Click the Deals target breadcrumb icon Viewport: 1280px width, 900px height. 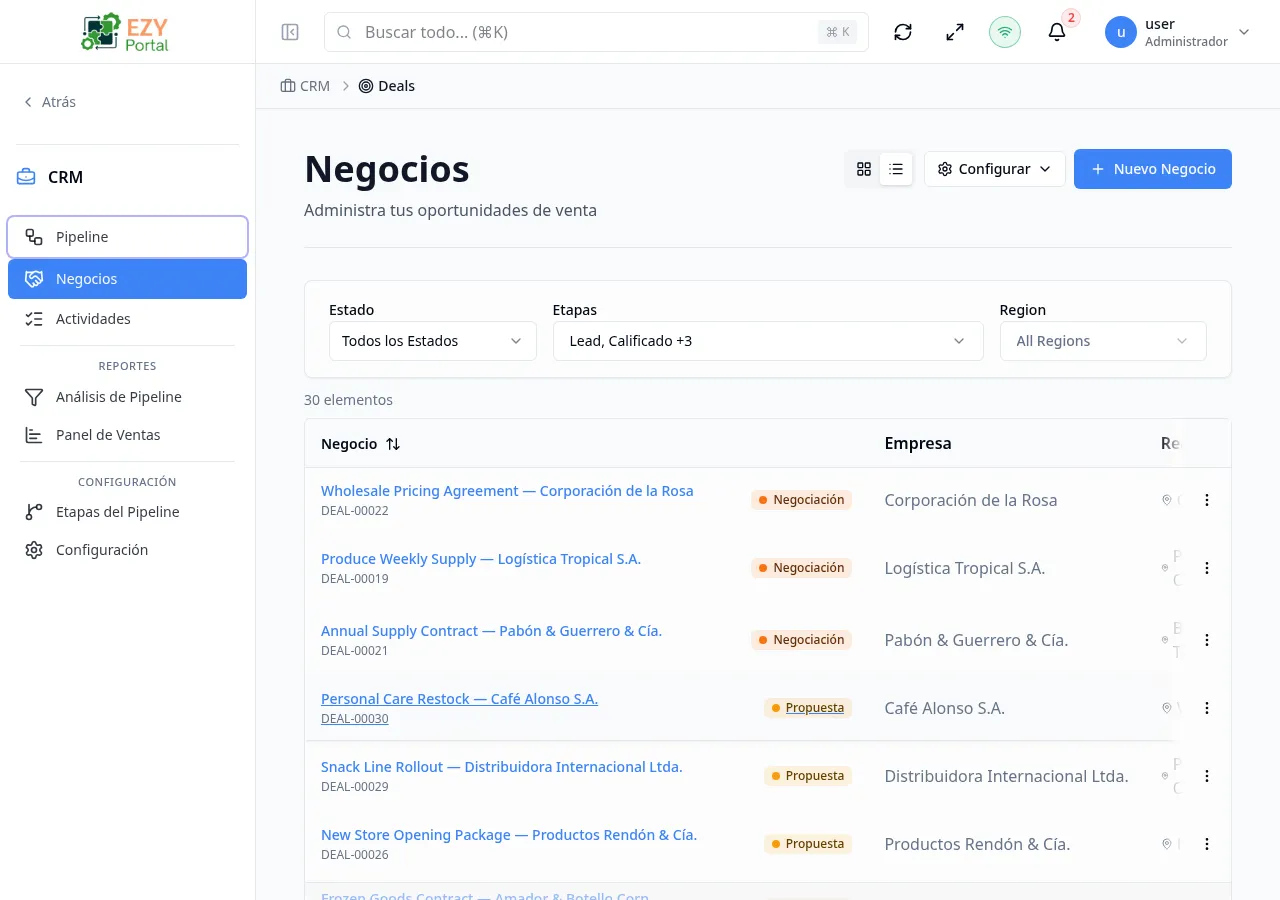coord(366,86)
